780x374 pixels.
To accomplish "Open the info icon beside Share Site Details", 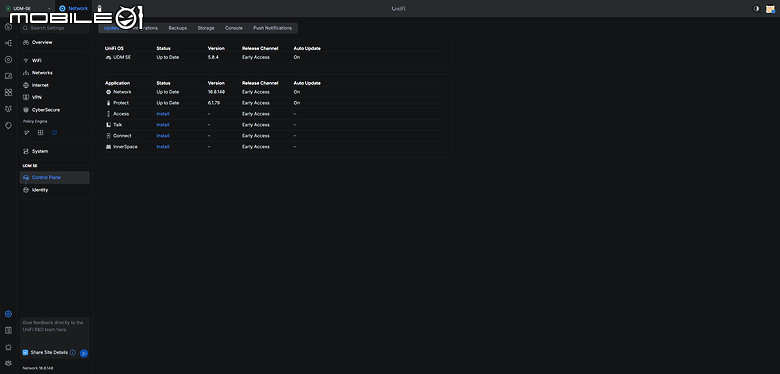I will pyautogui.click(x=73, y=353).
